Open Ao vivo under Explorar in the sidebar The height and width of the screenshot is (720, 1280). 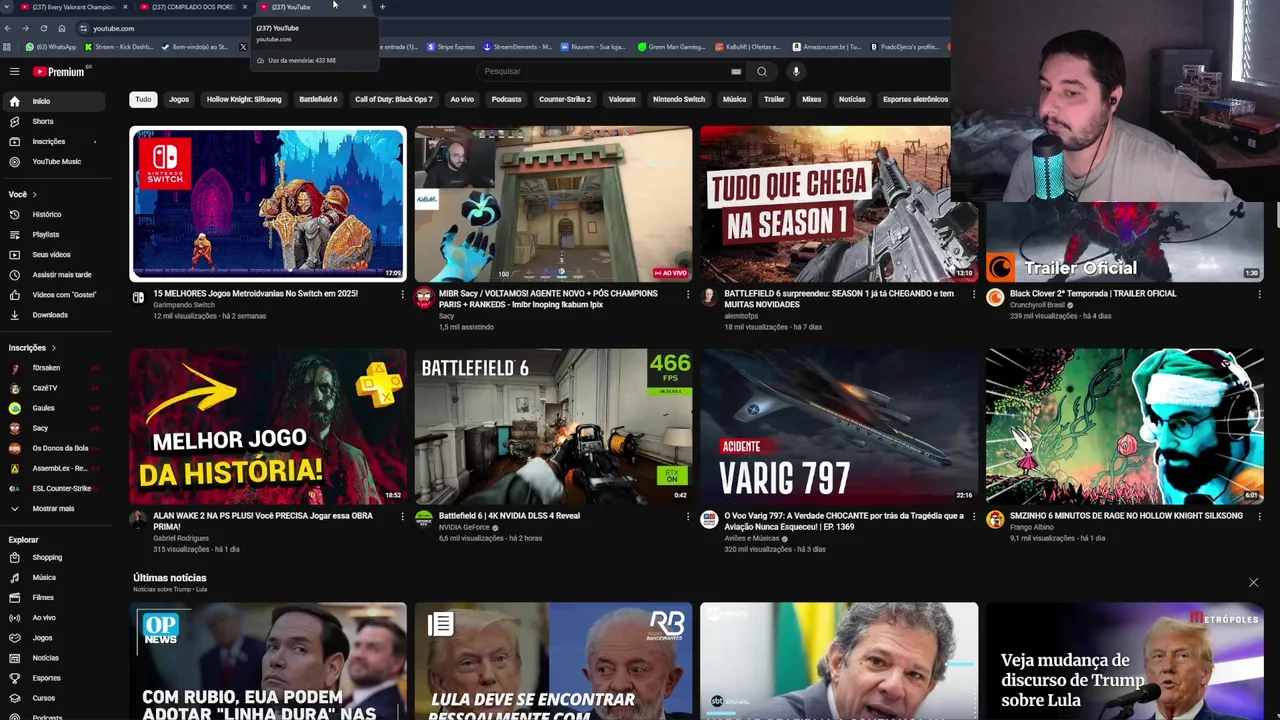(55, 617)
